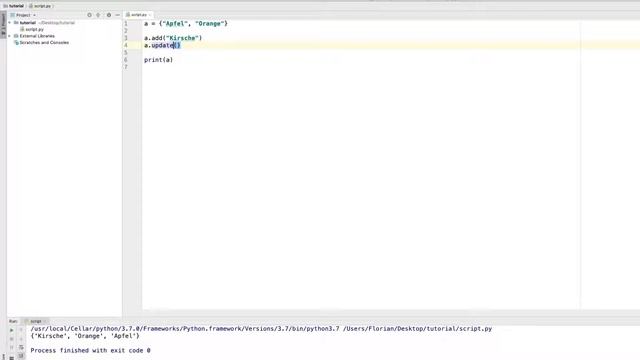
Task: Click the "Orange" string in line 1
Action: click(210, 24)
